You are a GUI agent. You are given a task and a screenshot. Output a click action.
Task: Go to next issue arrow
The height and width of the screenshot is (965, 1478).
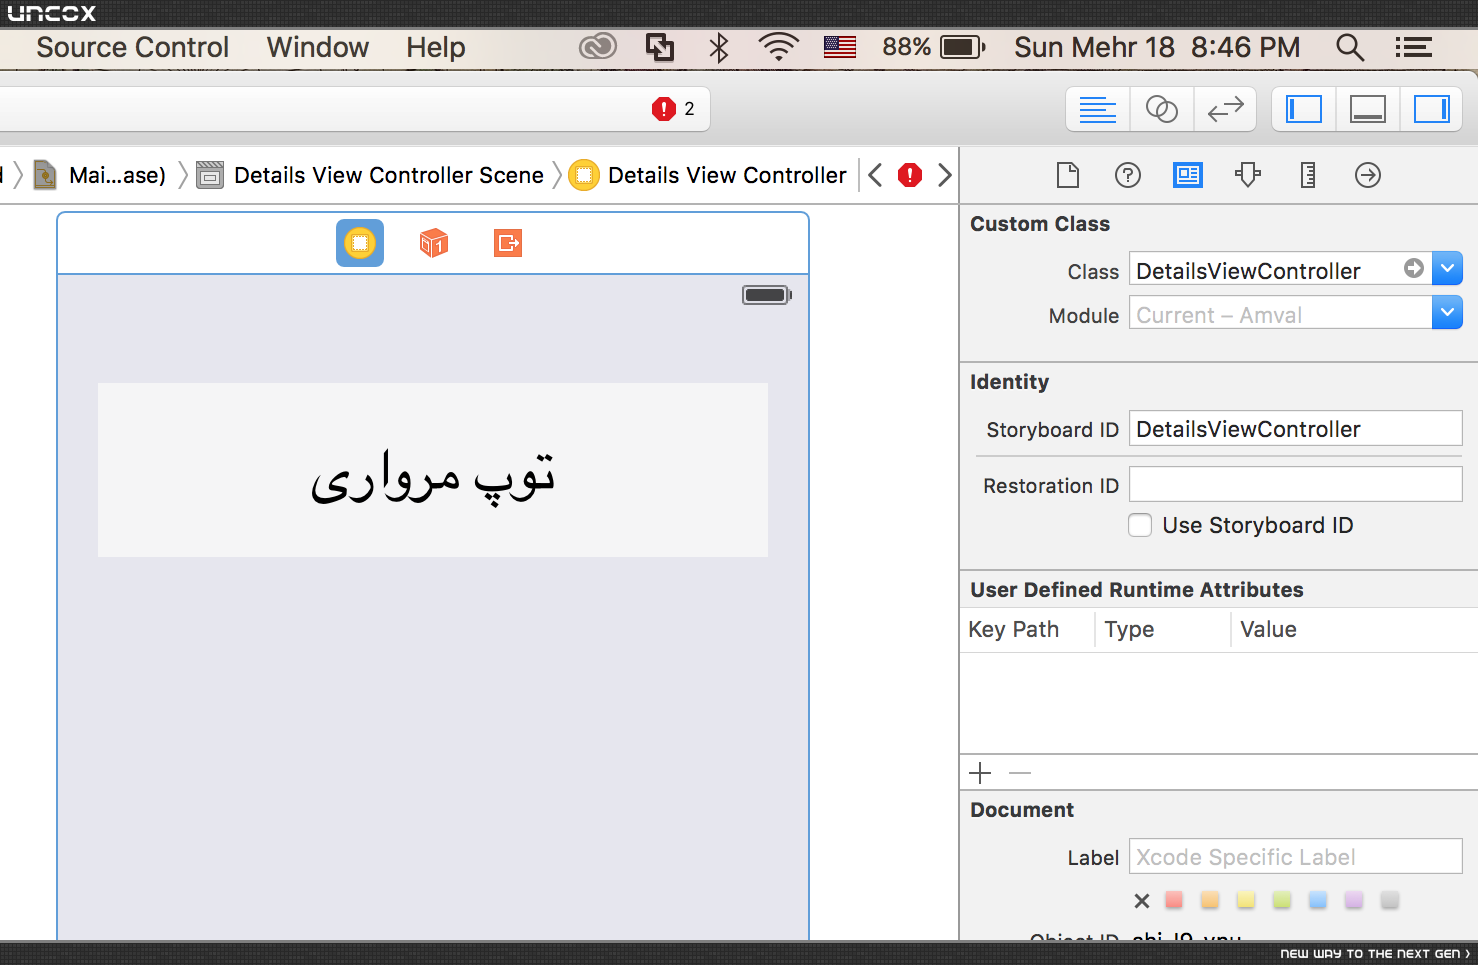tap(945, 176)
